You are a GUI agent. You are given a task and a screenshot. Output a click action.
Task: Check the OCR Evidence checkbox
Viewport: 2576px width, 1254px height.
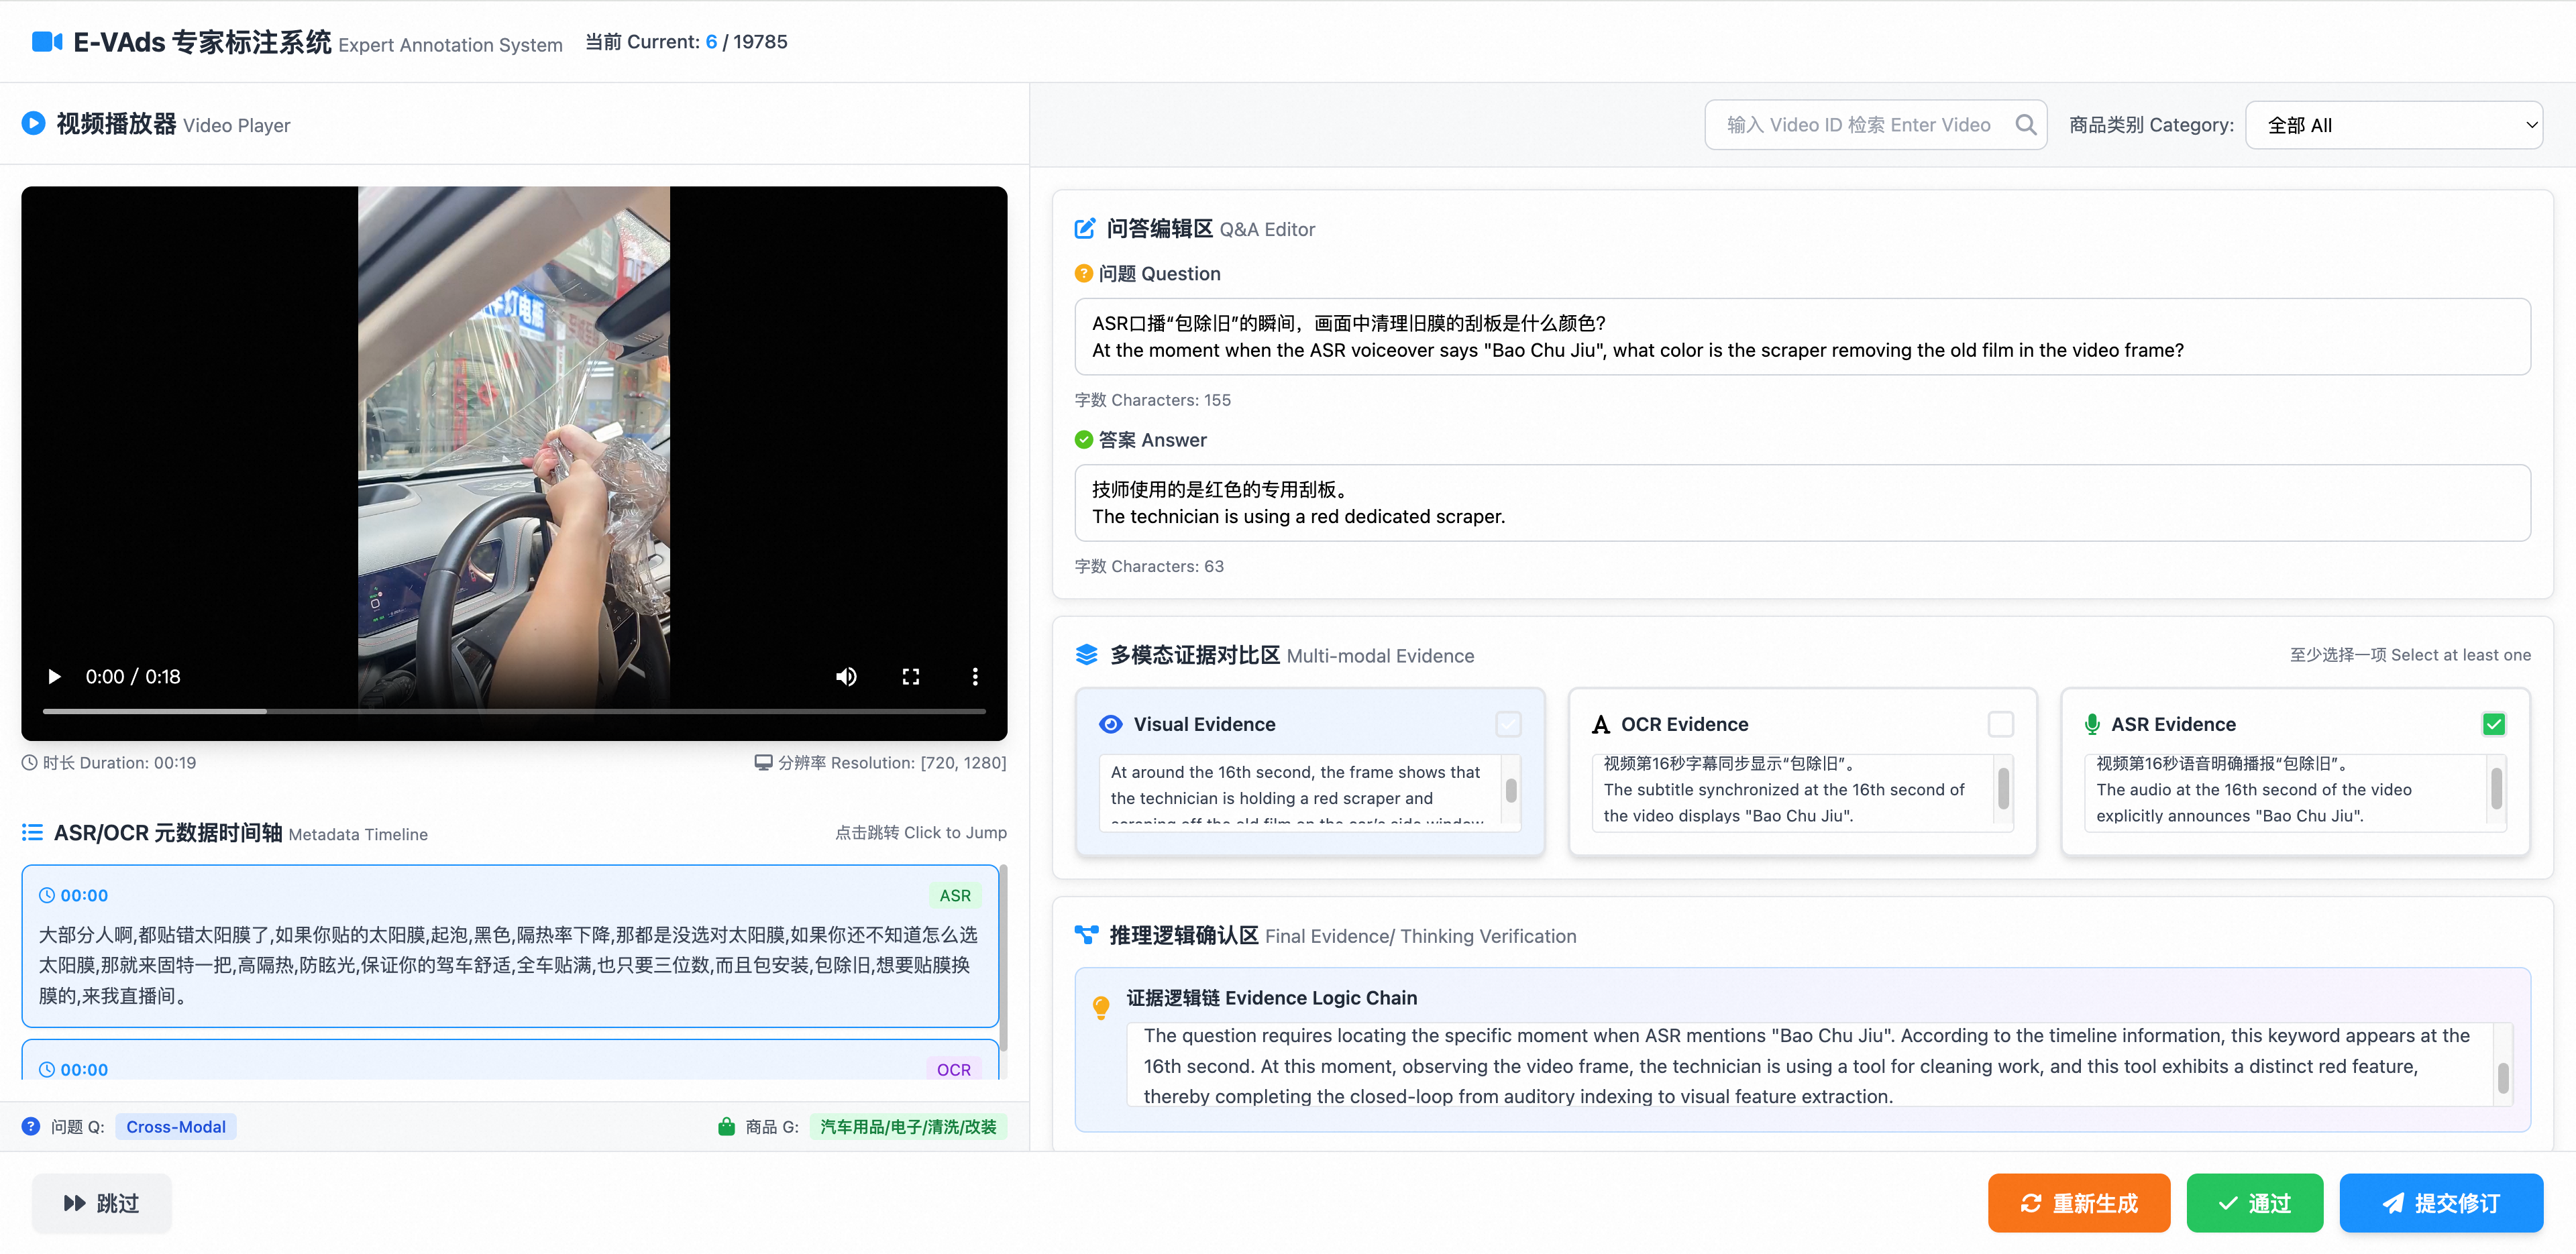click(x=2000, y=724)
